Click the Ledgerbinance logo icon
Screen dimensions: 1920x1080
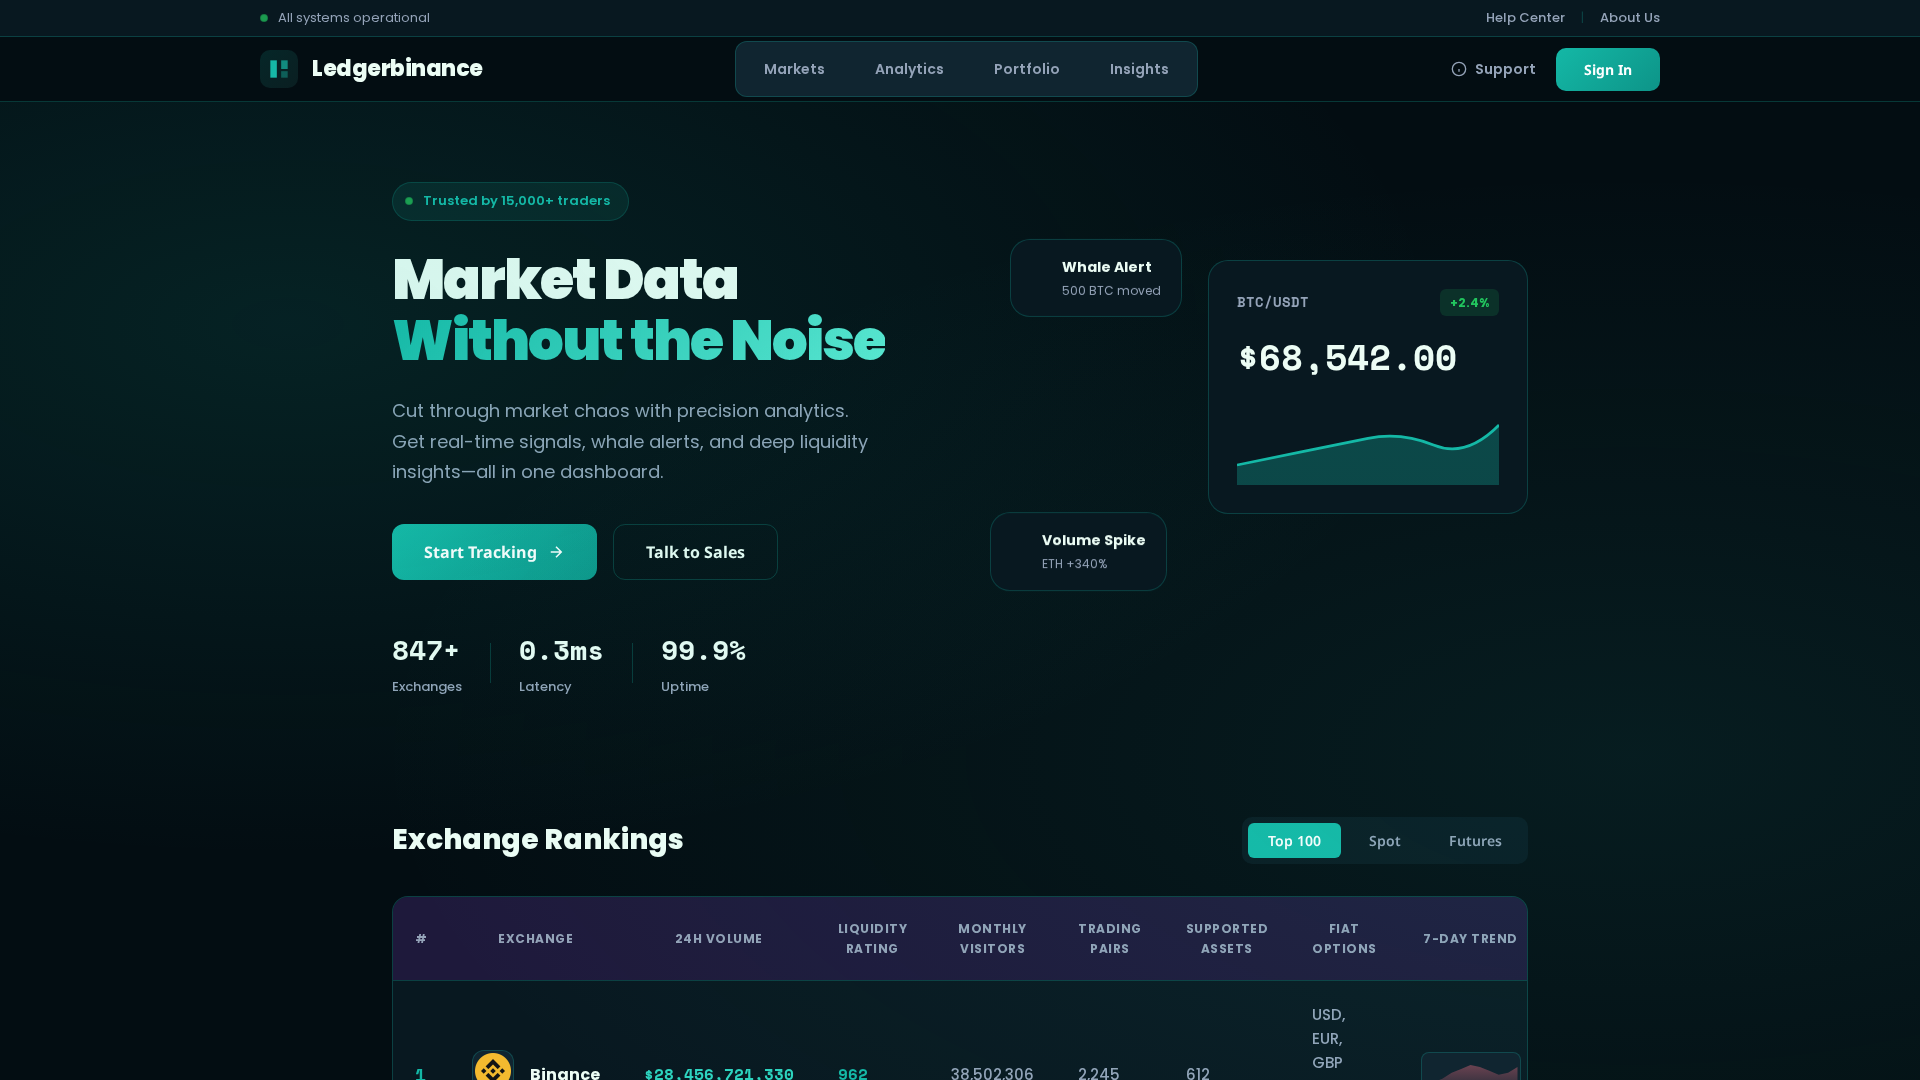tap(279, 68)
